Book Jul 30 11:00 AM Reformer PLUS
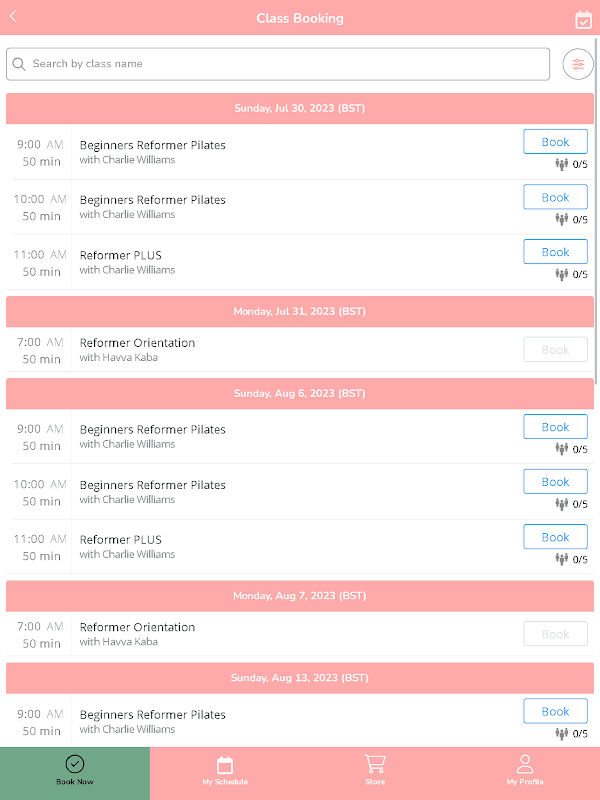This screenshot has width=600, height=800. point(555,252)
